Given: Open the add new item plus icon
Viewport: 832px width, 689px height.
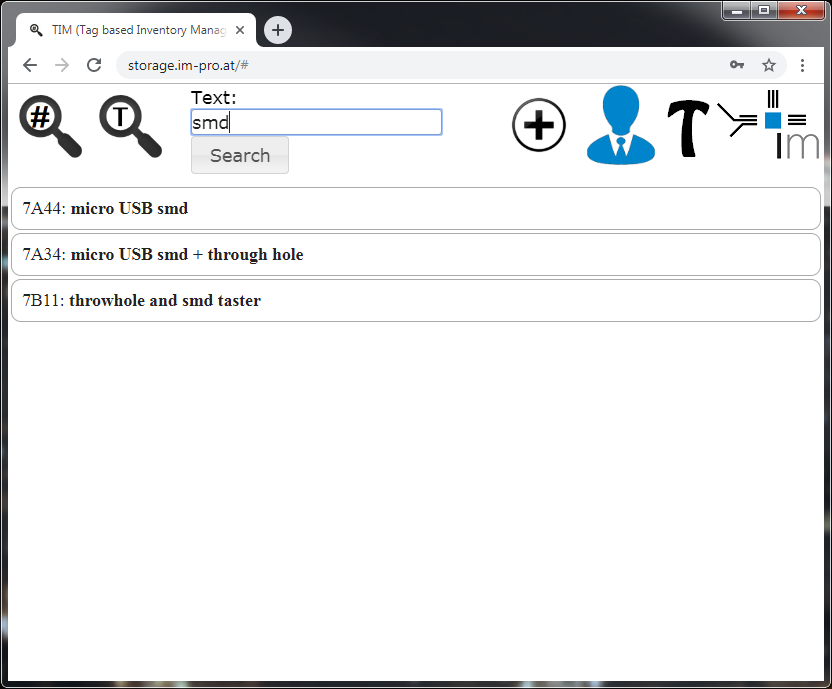Looking at the screenshot, I should 539,125.
